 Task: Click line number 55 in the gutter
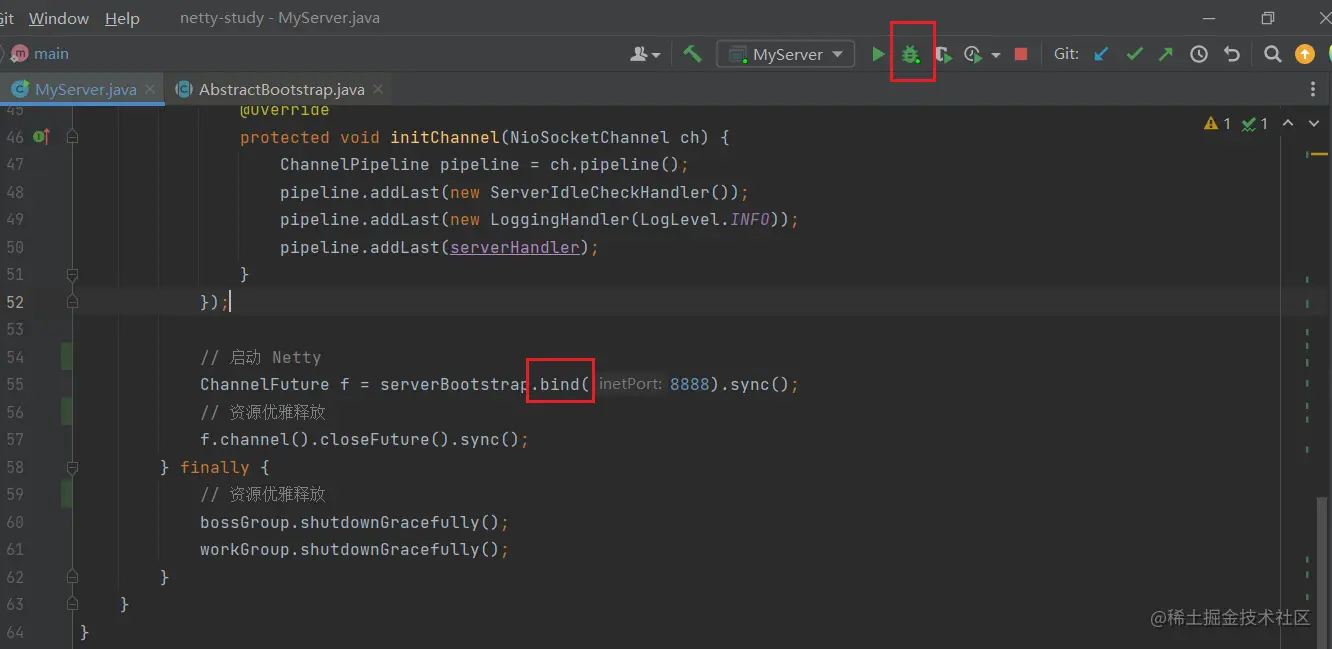[14, 384]
